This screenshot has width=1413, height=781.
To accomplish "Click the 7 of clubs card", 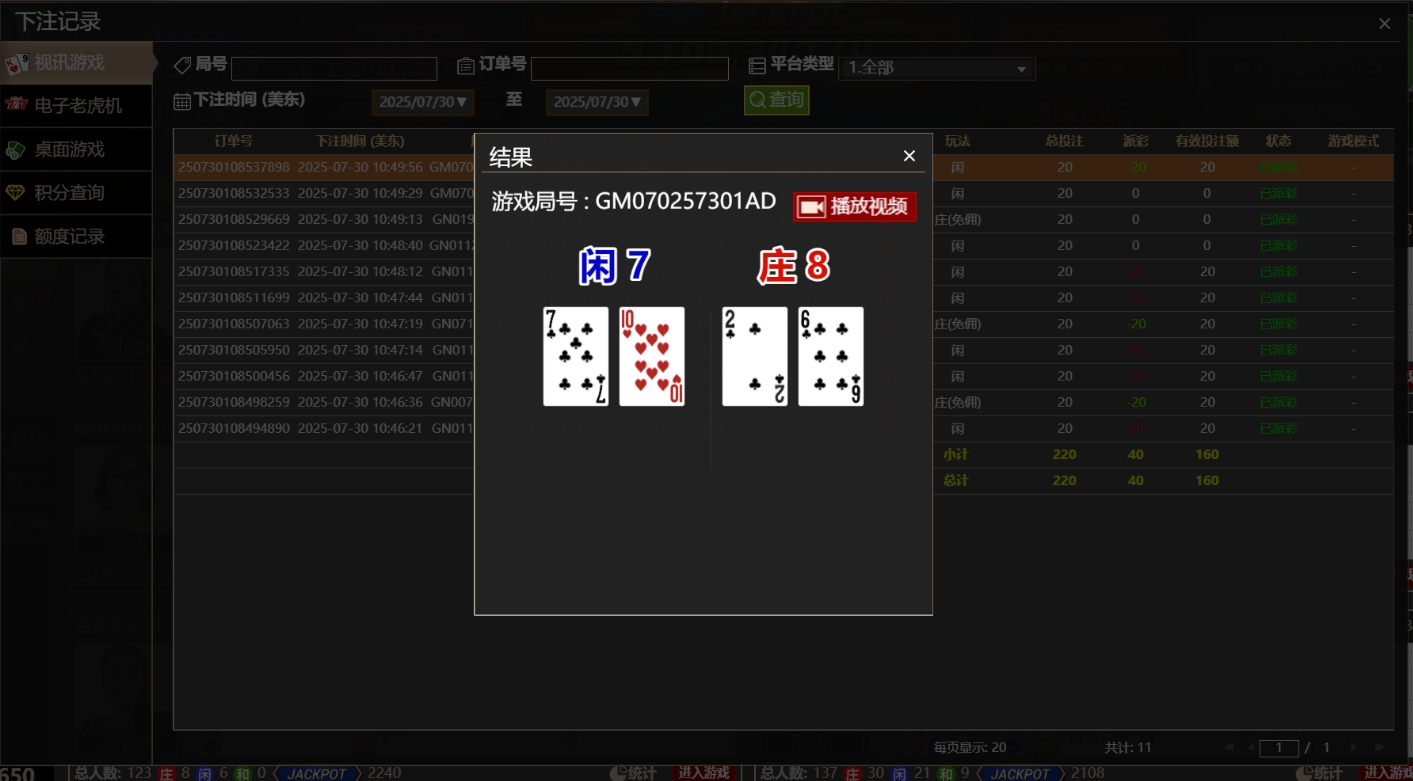I will coord(576,356).
